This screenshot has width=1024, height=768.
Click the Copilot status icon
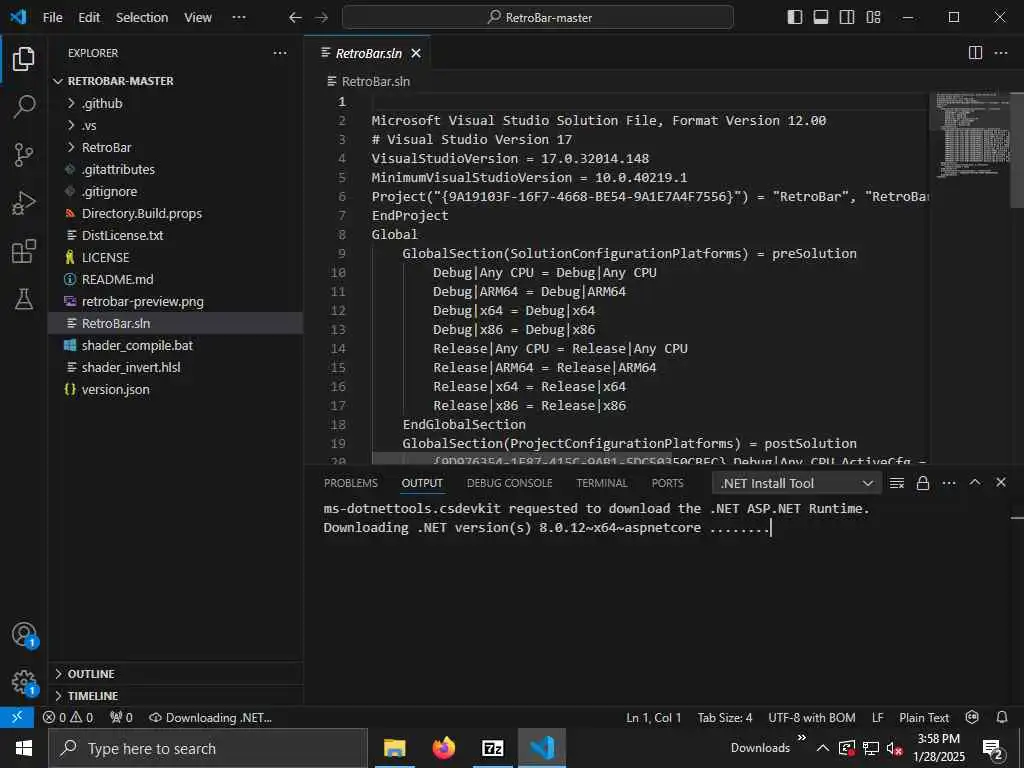pos(972,717)
